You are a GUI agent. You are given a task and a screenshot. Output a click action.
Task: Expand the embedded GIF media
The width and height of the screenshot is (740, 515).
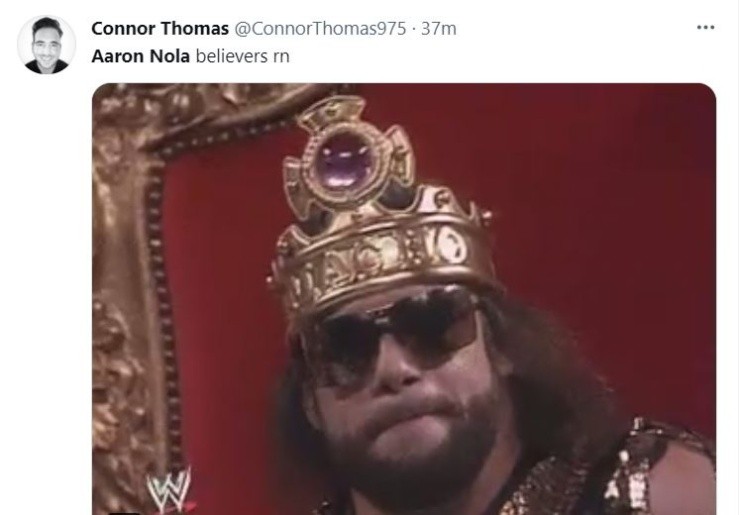(404, 299)
